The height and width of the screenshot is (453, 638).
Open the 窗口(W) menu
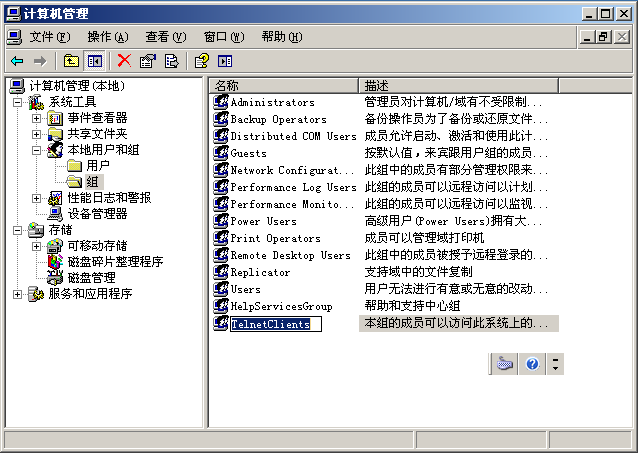tap(224, 37)
